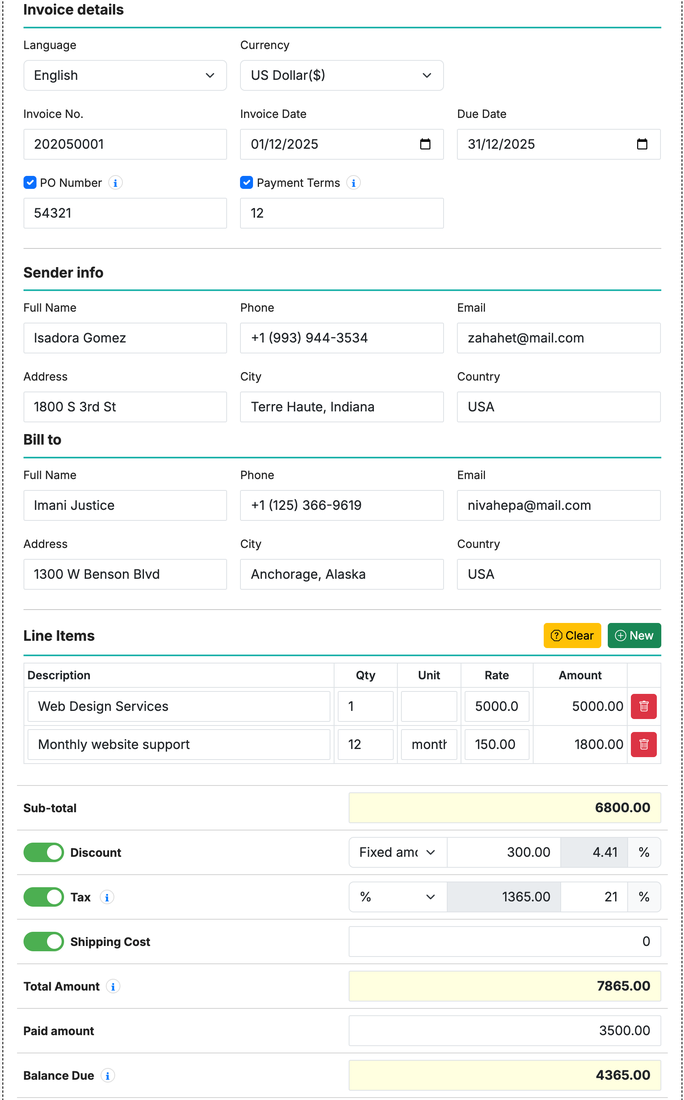Change currency using the US Dollar dropdown
This screenshot has height=1100, width=684.
(x=341, y=75)
